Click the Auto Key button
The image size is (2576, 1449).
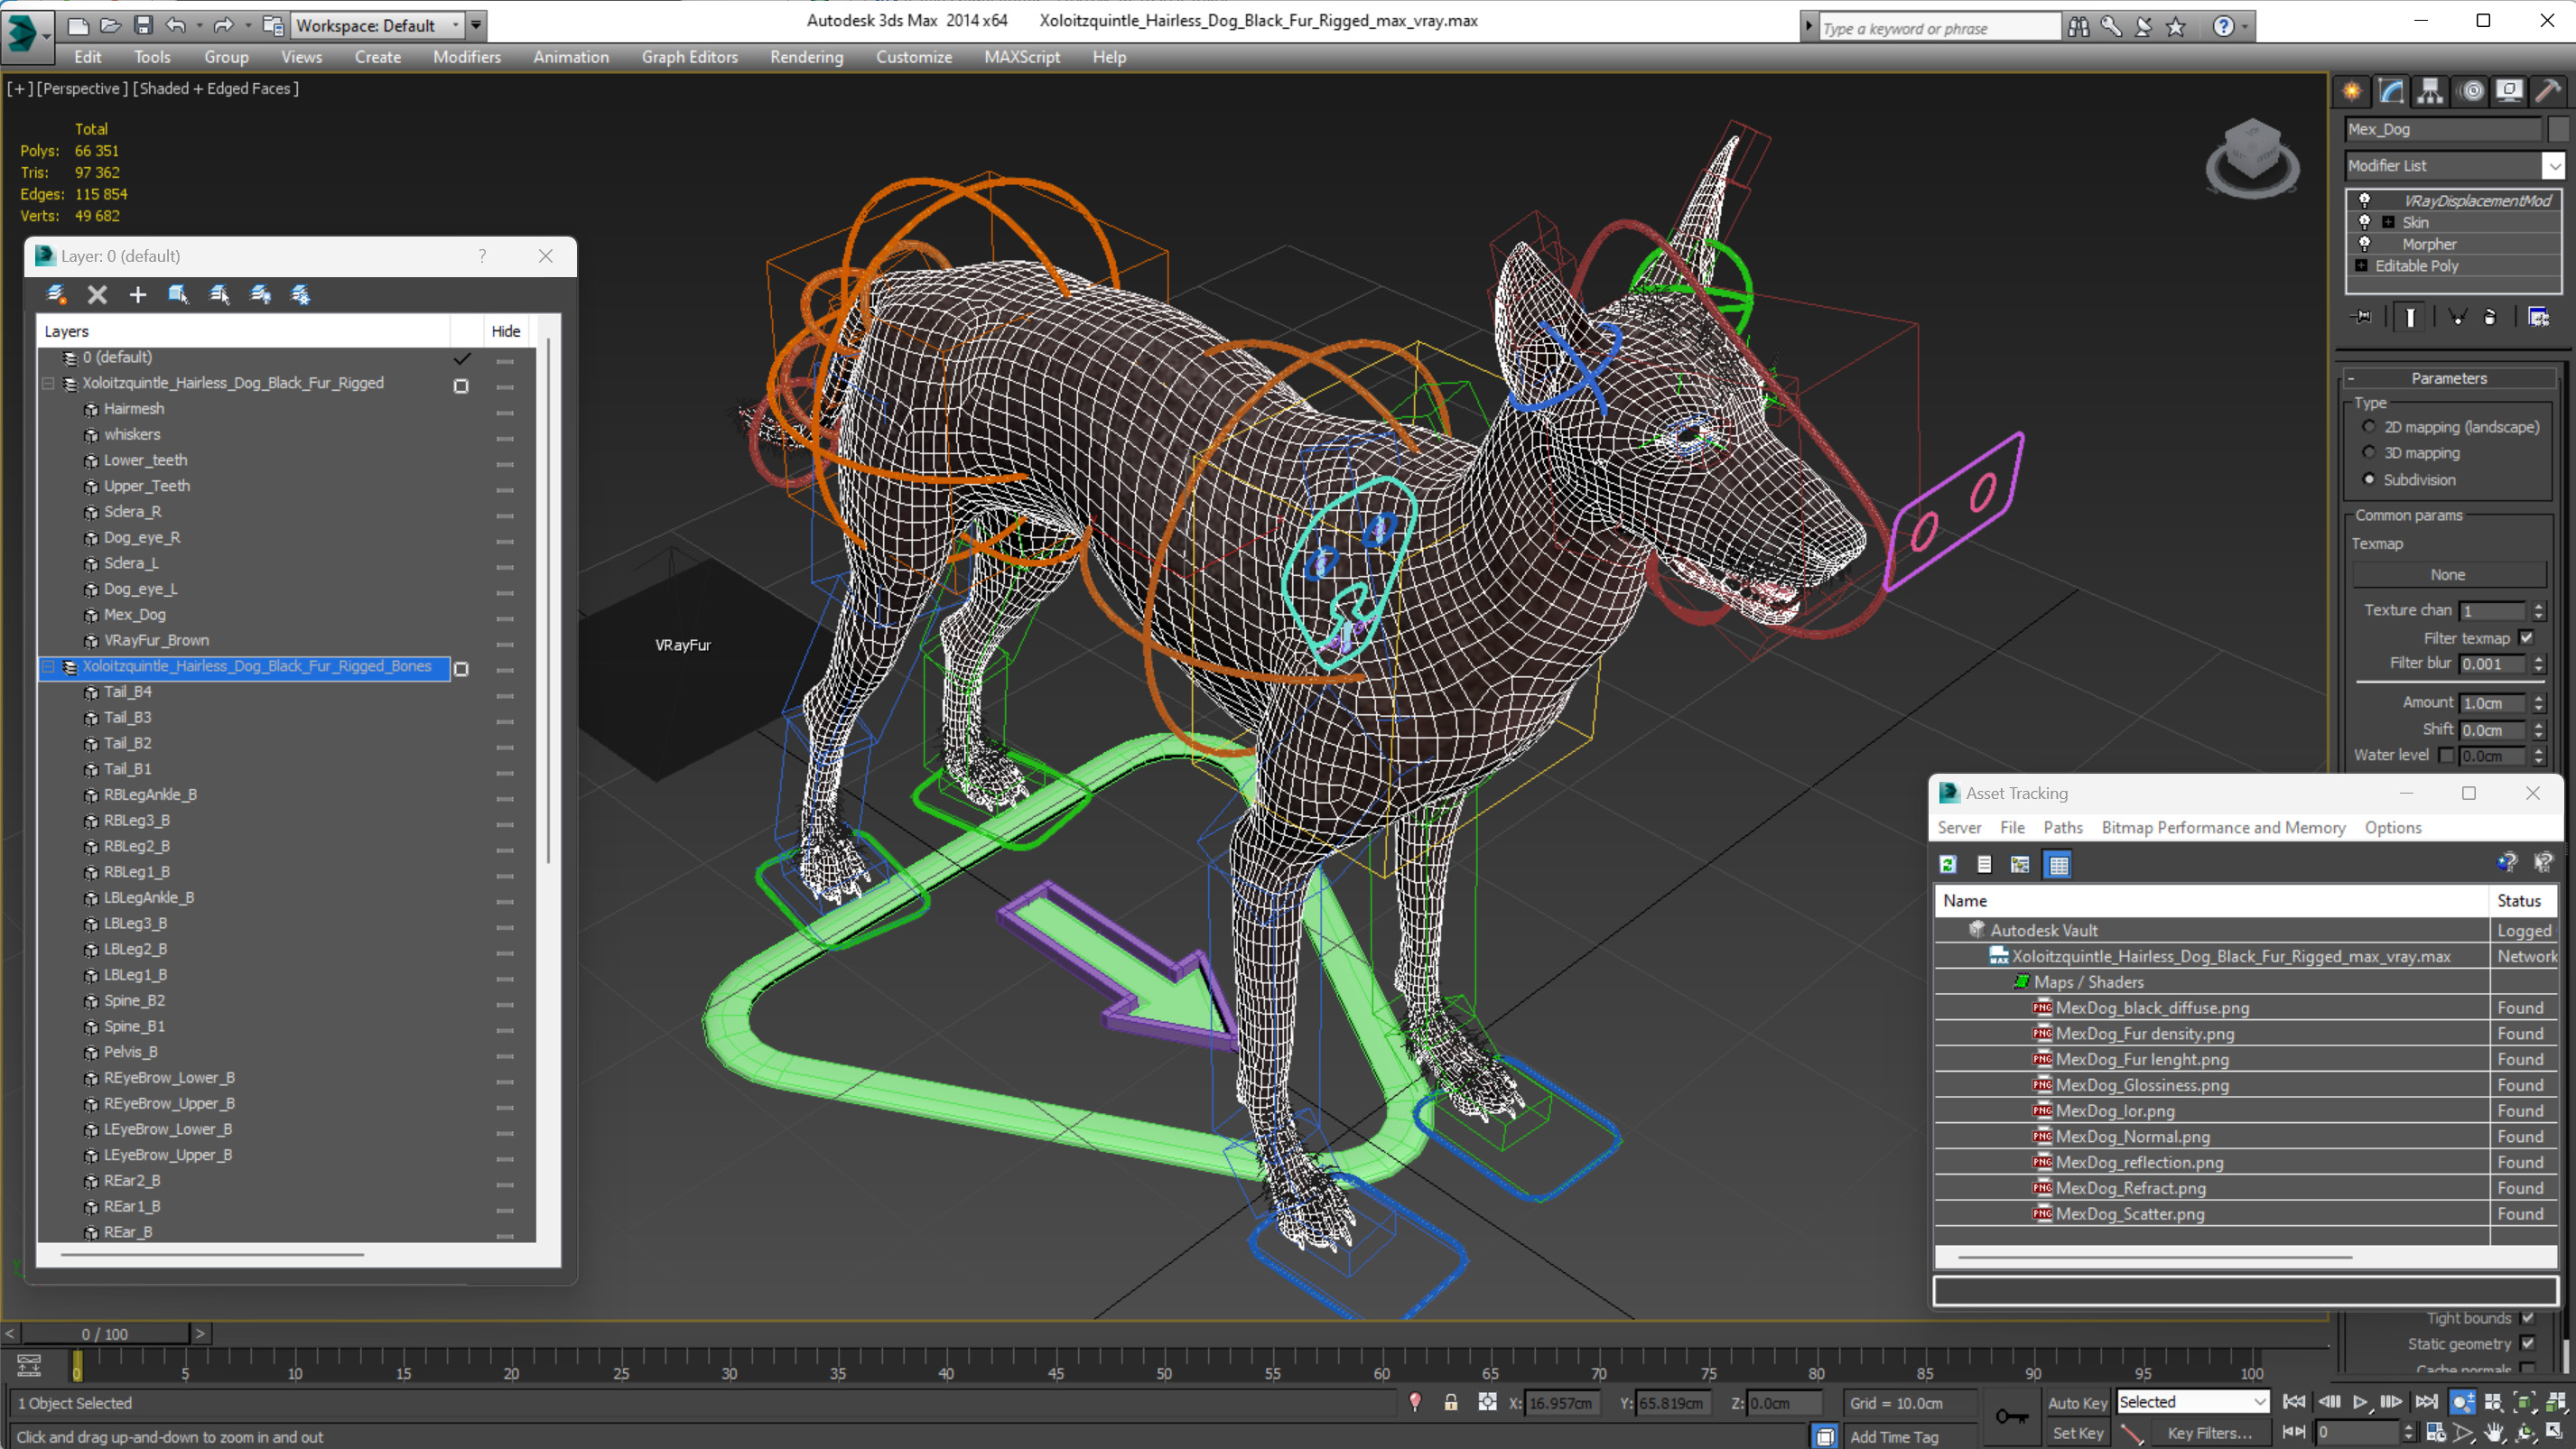(x=2078, y=1403)
